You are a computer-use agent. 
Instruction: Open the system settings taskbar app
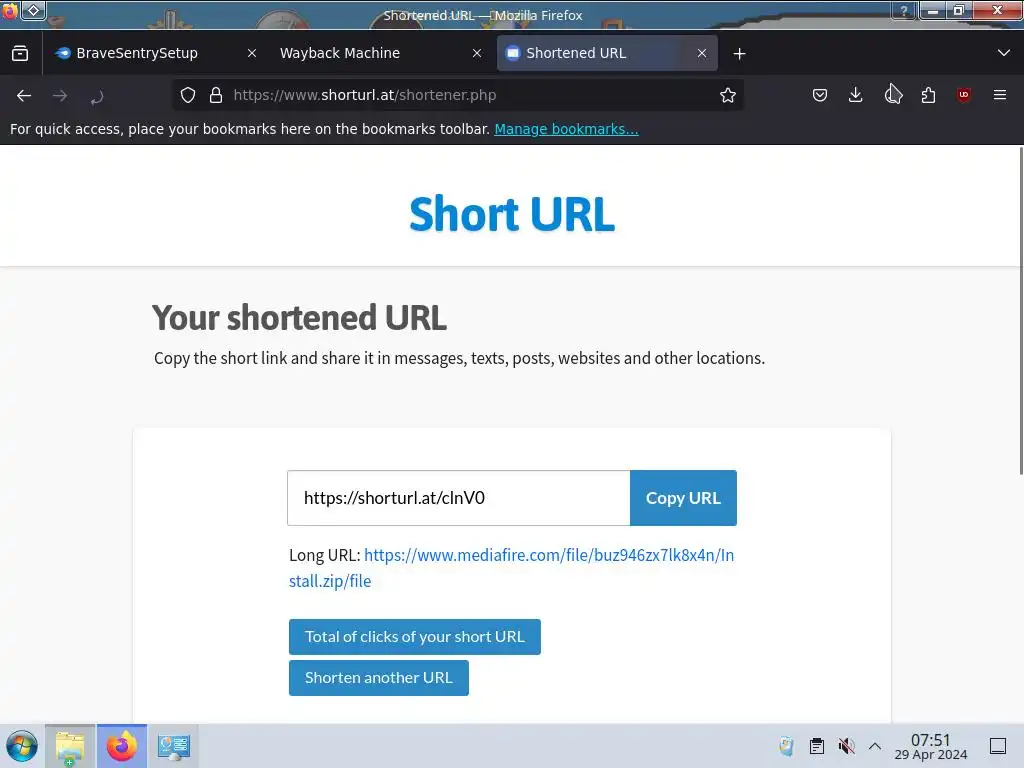(x=173, y=746)
